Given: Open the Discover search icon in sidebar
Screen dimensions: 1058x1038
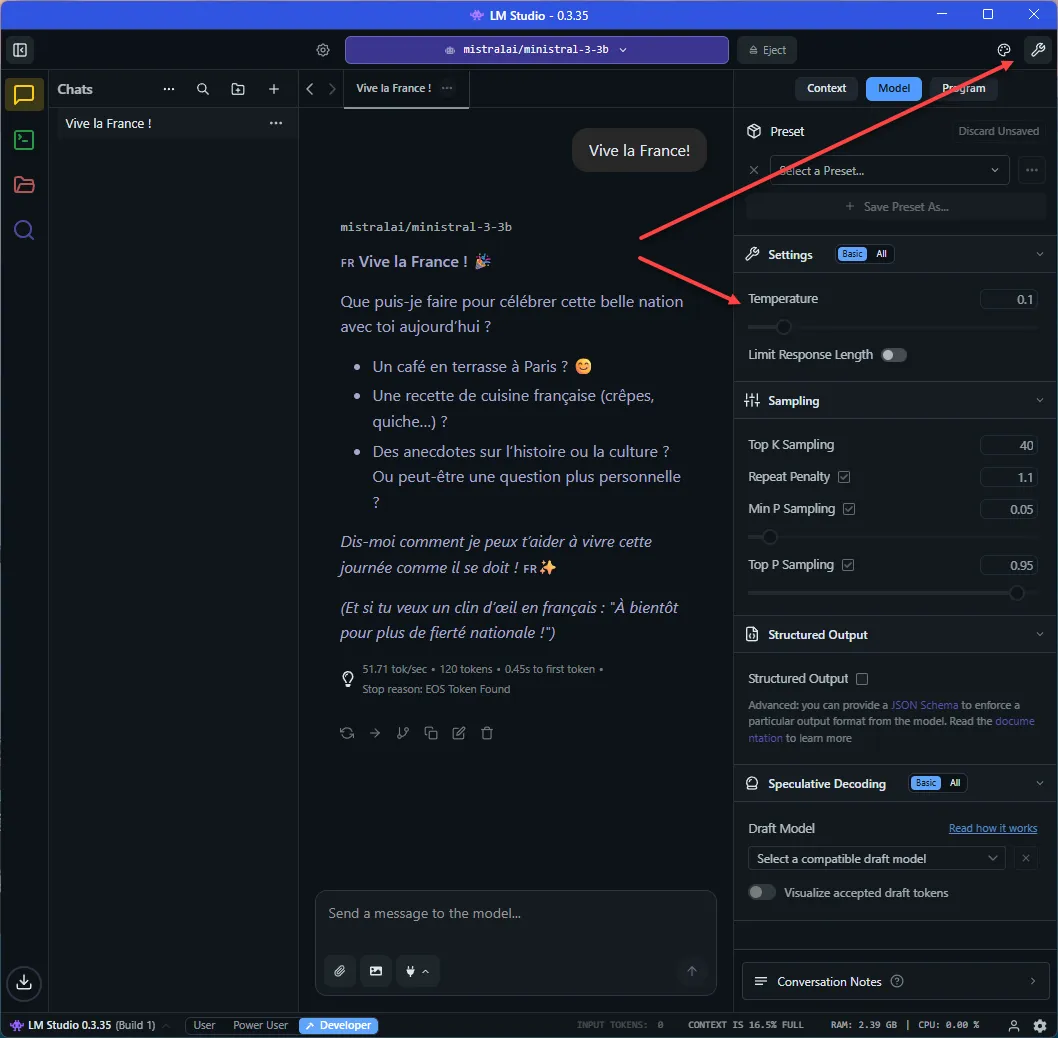Looking at the screenshot, I should pyautogui.click(x=24, y=230).
